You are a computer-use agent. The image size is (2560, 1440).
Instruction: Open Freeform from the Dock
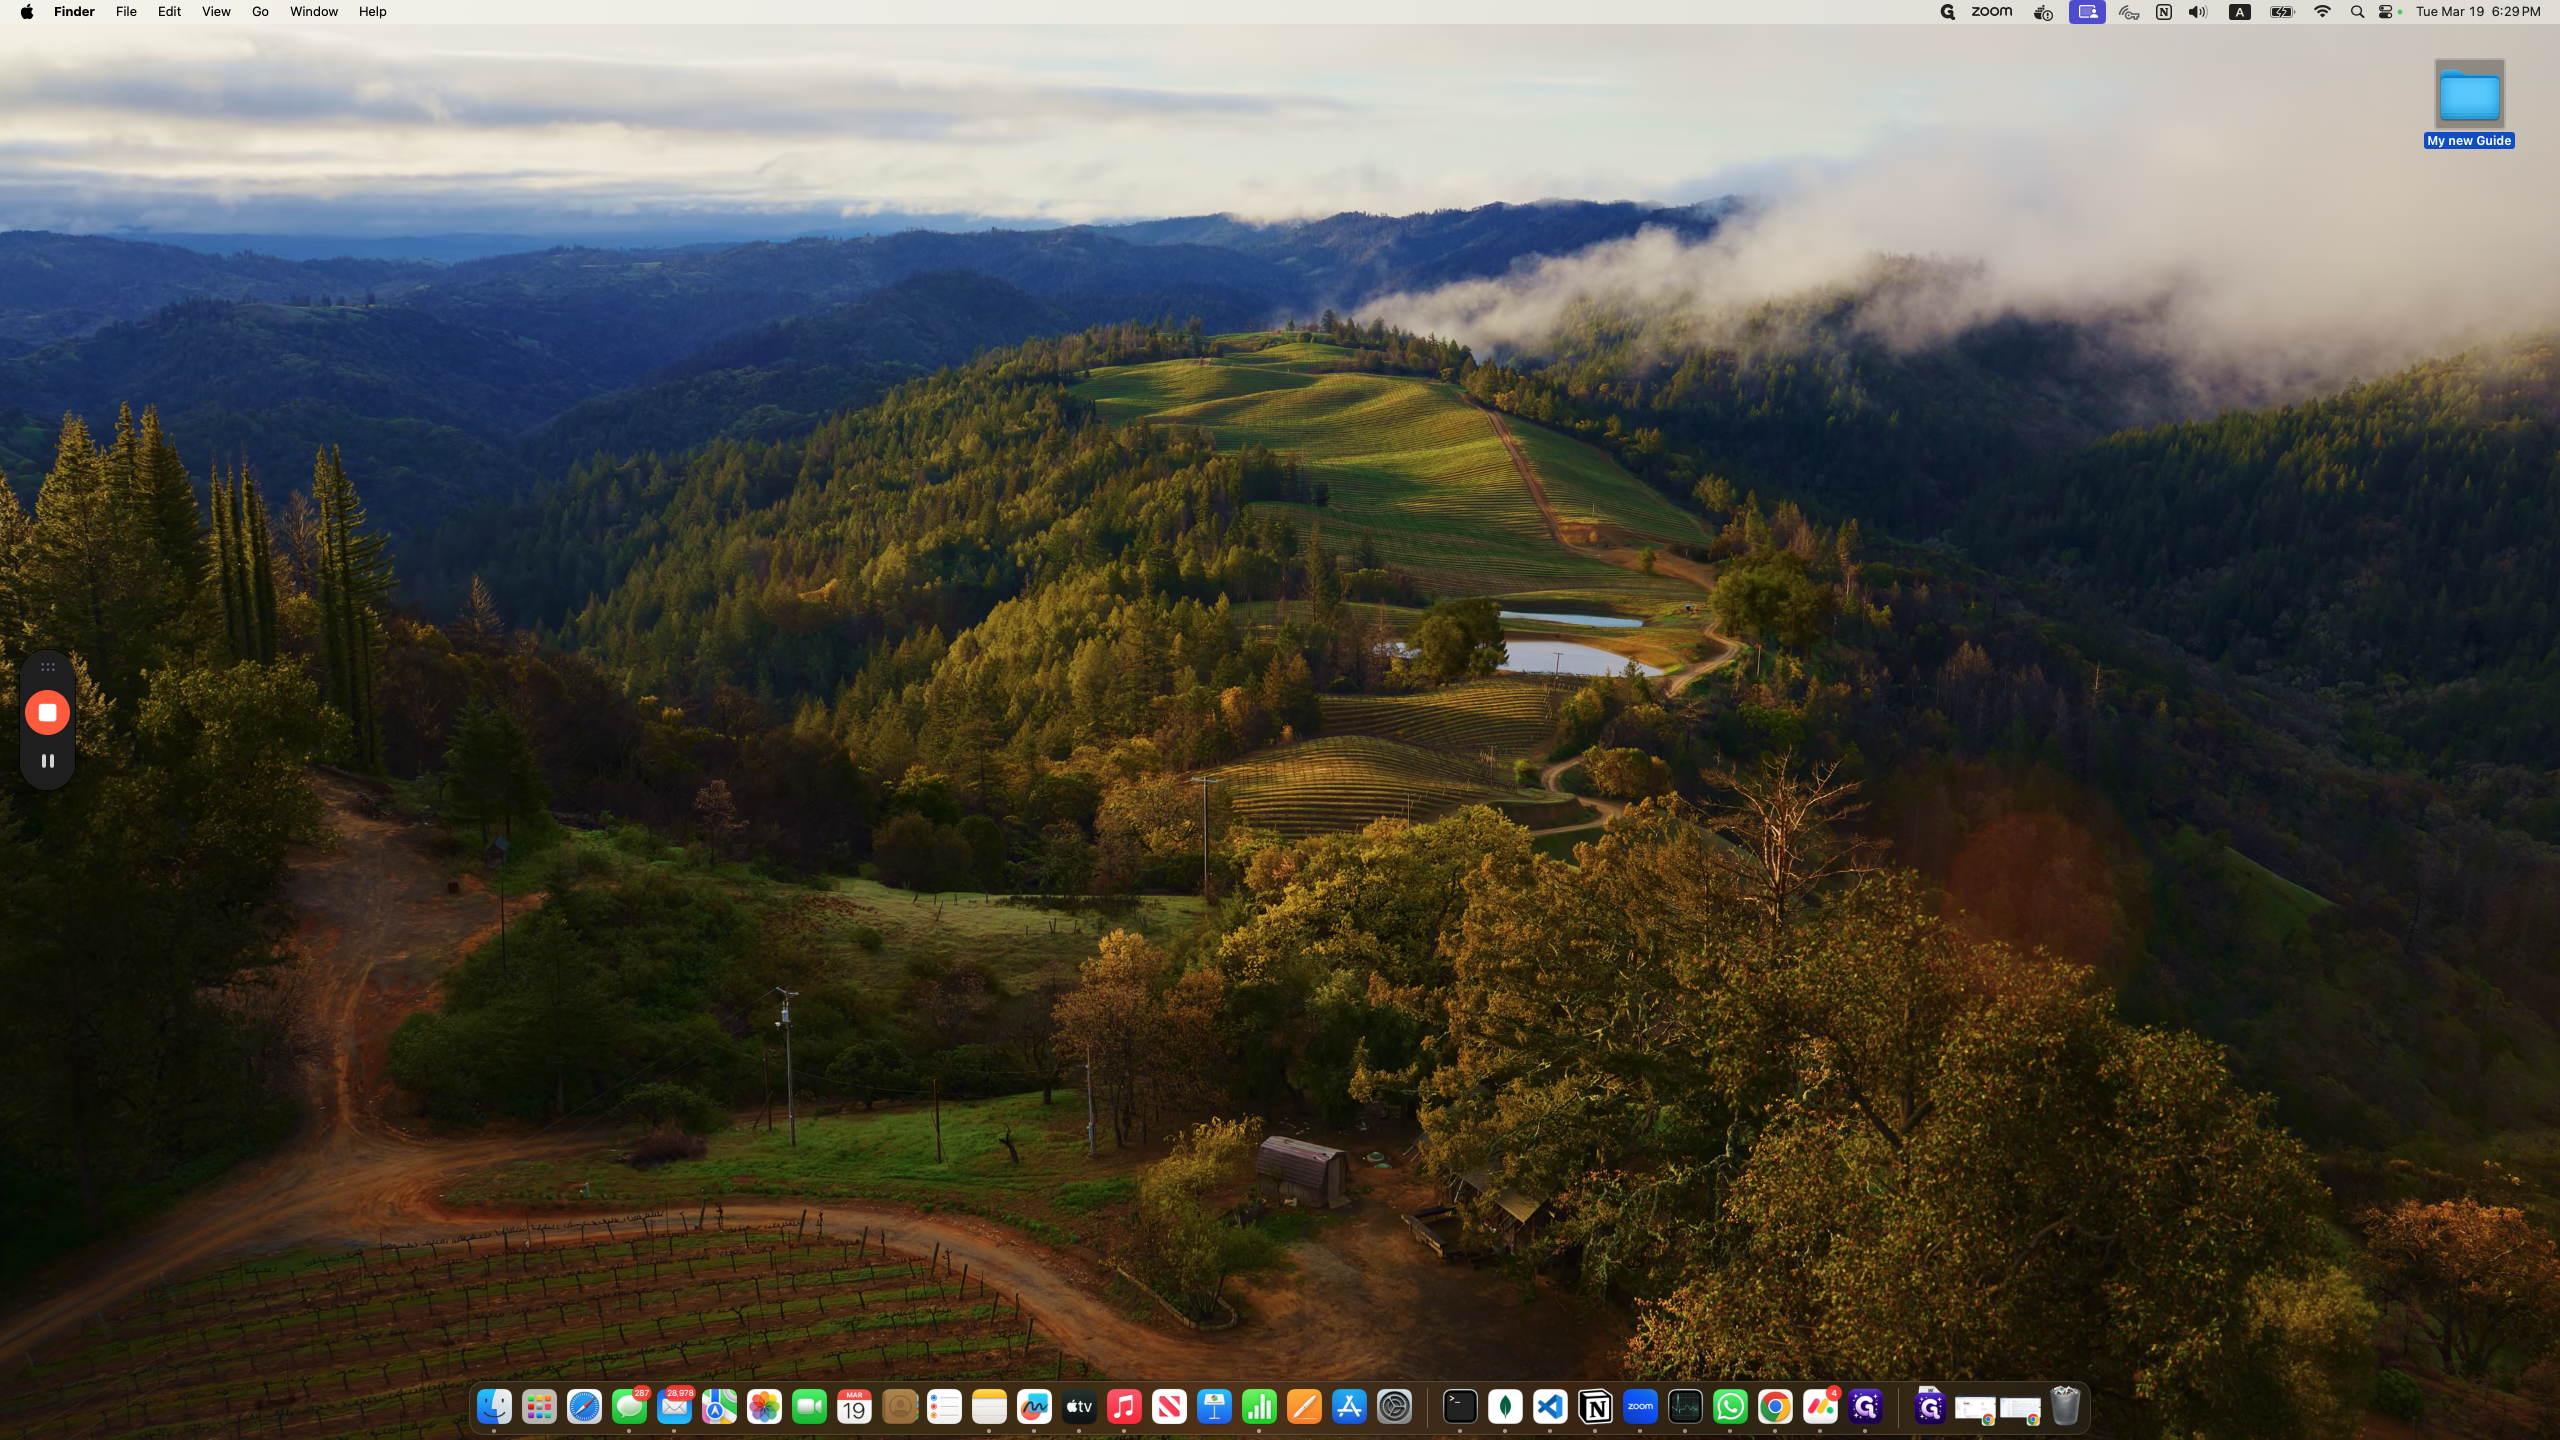(x=1034, y=1408)
